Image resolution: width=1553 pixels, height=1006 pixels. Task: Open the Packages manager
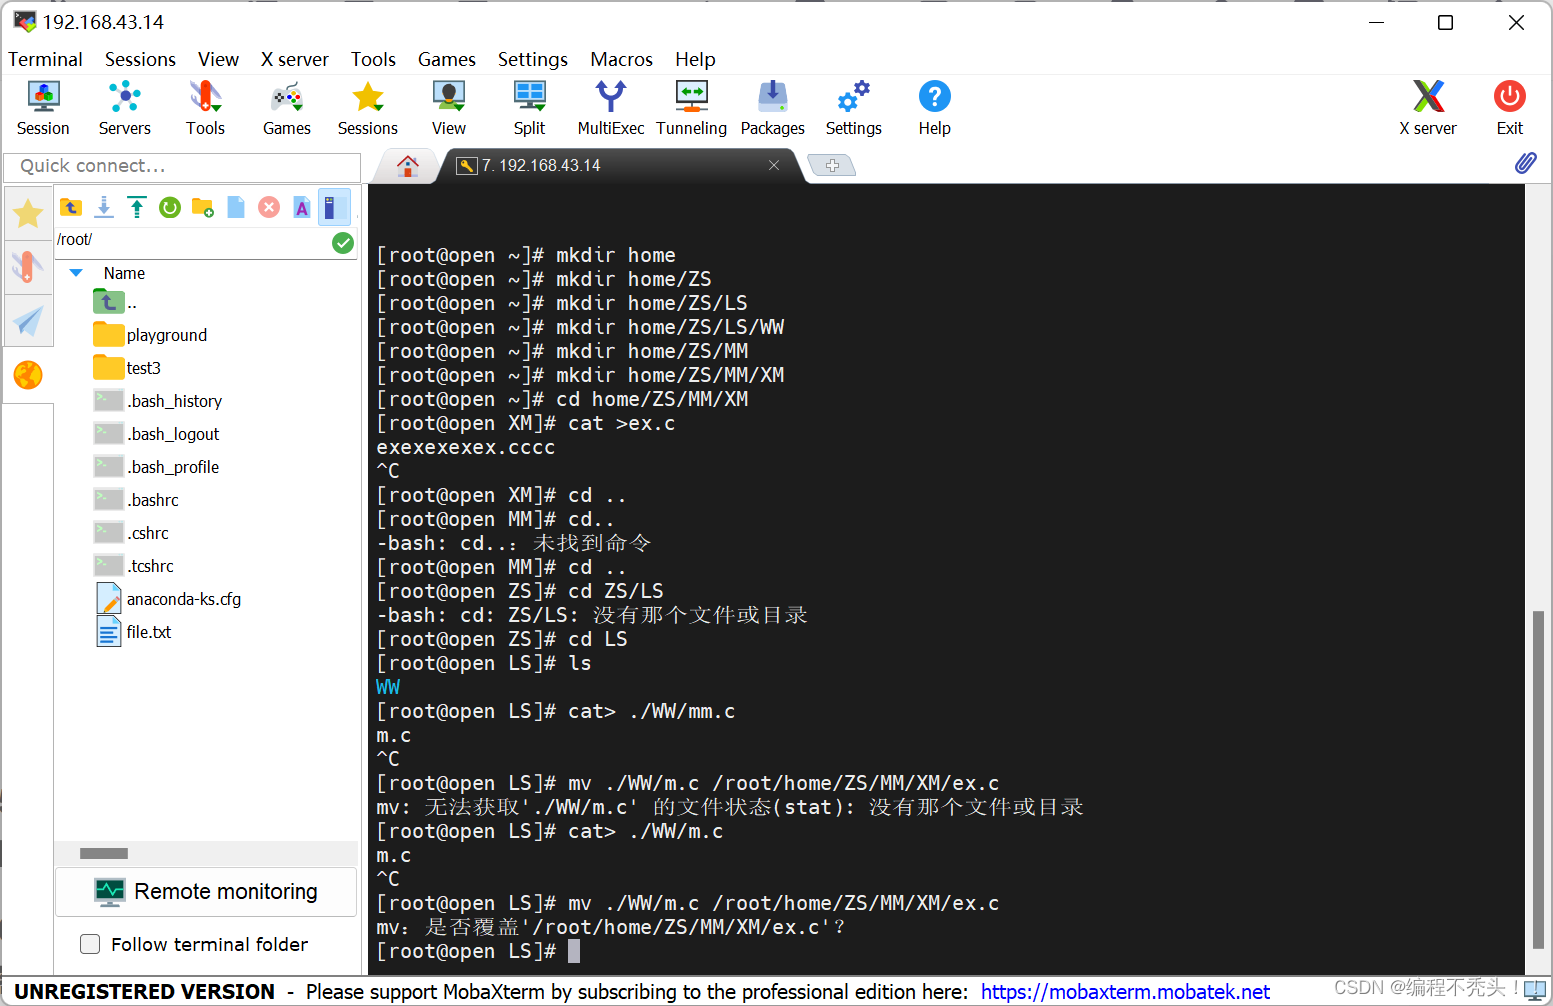(x=772, y=107)
